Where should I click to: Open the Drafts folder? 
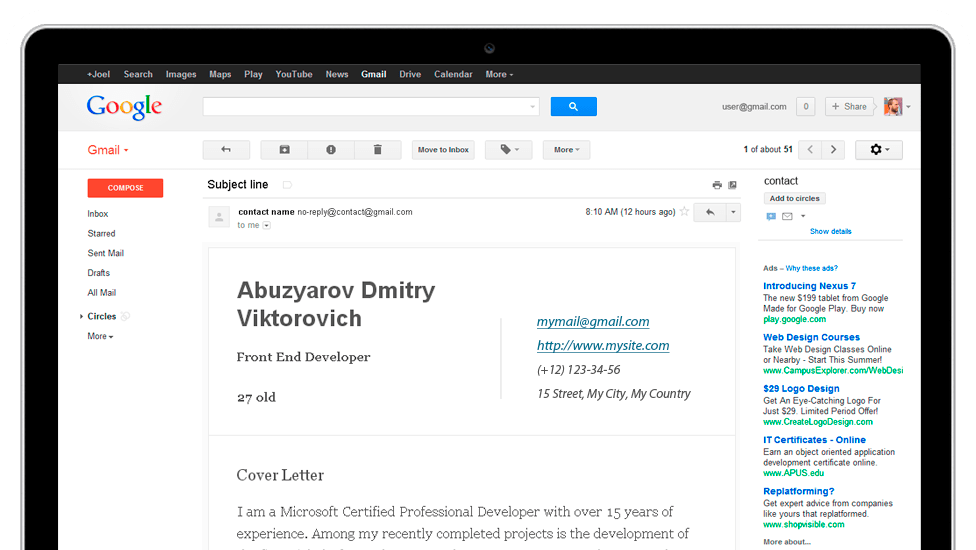(x=98, y=273)
